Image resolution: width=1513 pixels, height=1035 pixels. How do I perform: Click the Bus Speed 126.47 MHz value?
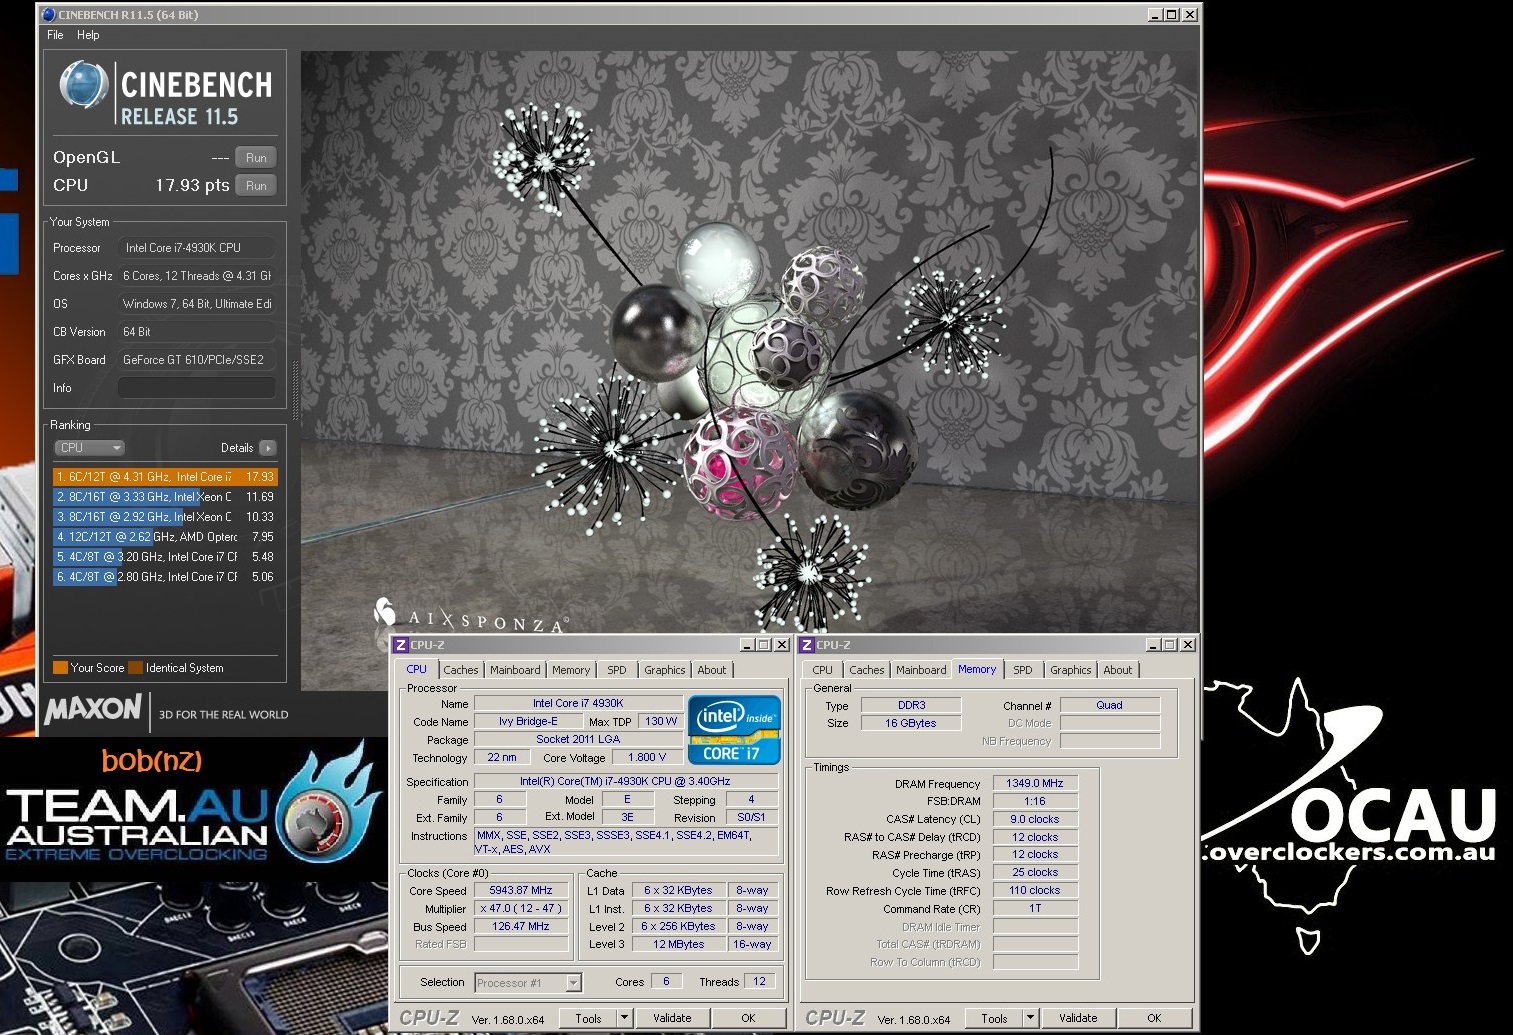521,926
